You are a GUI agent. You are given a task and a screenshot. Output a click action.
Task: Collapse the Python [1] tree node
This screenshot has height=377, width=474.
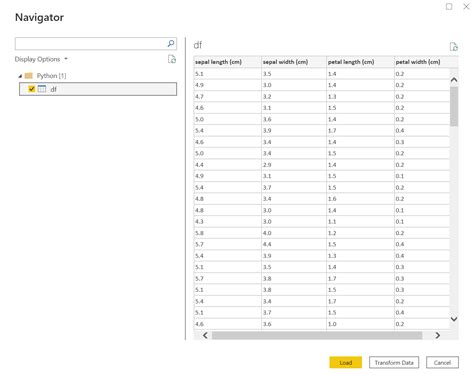tap(20, 76)
